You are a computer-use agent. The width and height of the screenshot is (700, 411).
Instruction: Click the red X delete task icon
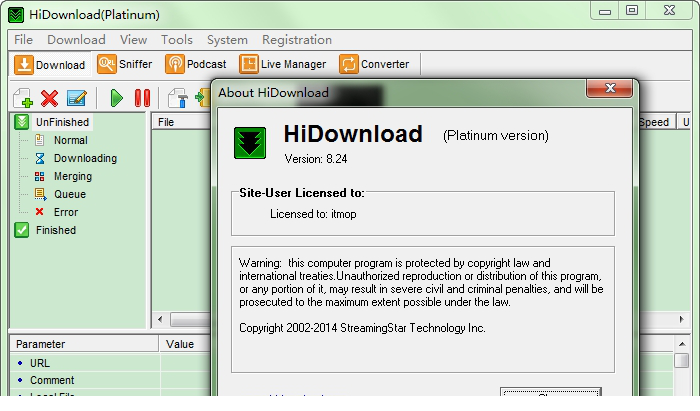coord(50,98)
